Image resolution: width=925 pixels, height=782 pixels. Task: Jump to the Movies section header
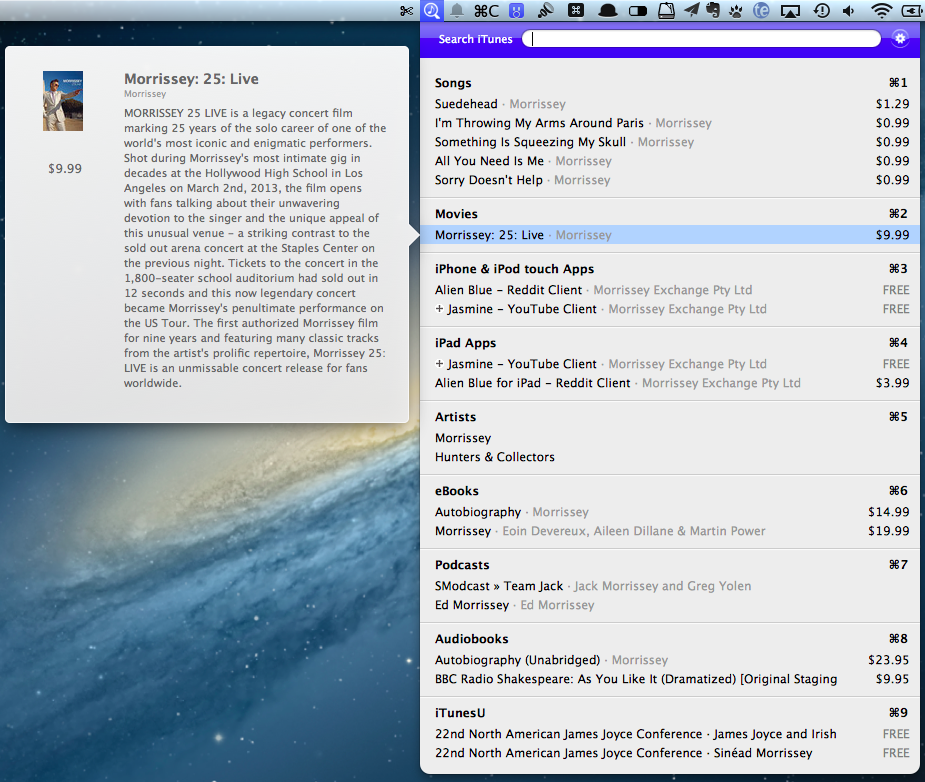(456, 214)
